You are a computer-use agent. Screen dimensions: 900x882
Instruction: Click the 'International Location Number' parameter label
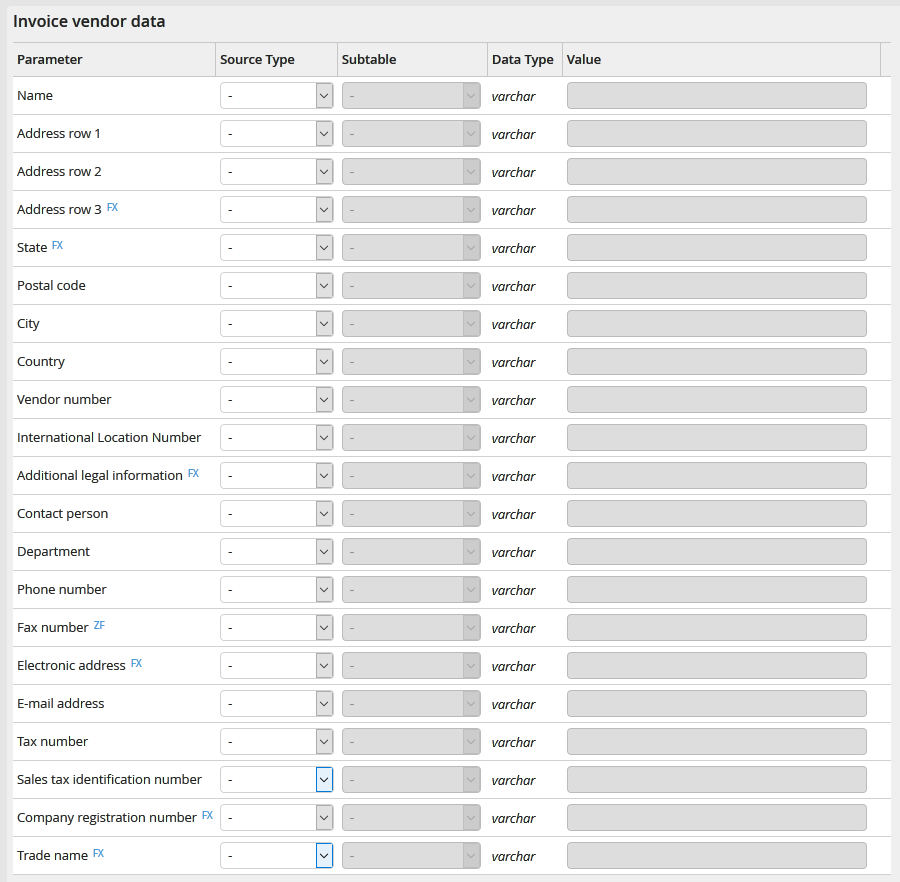pyautogui.click(x=109, y=438)
